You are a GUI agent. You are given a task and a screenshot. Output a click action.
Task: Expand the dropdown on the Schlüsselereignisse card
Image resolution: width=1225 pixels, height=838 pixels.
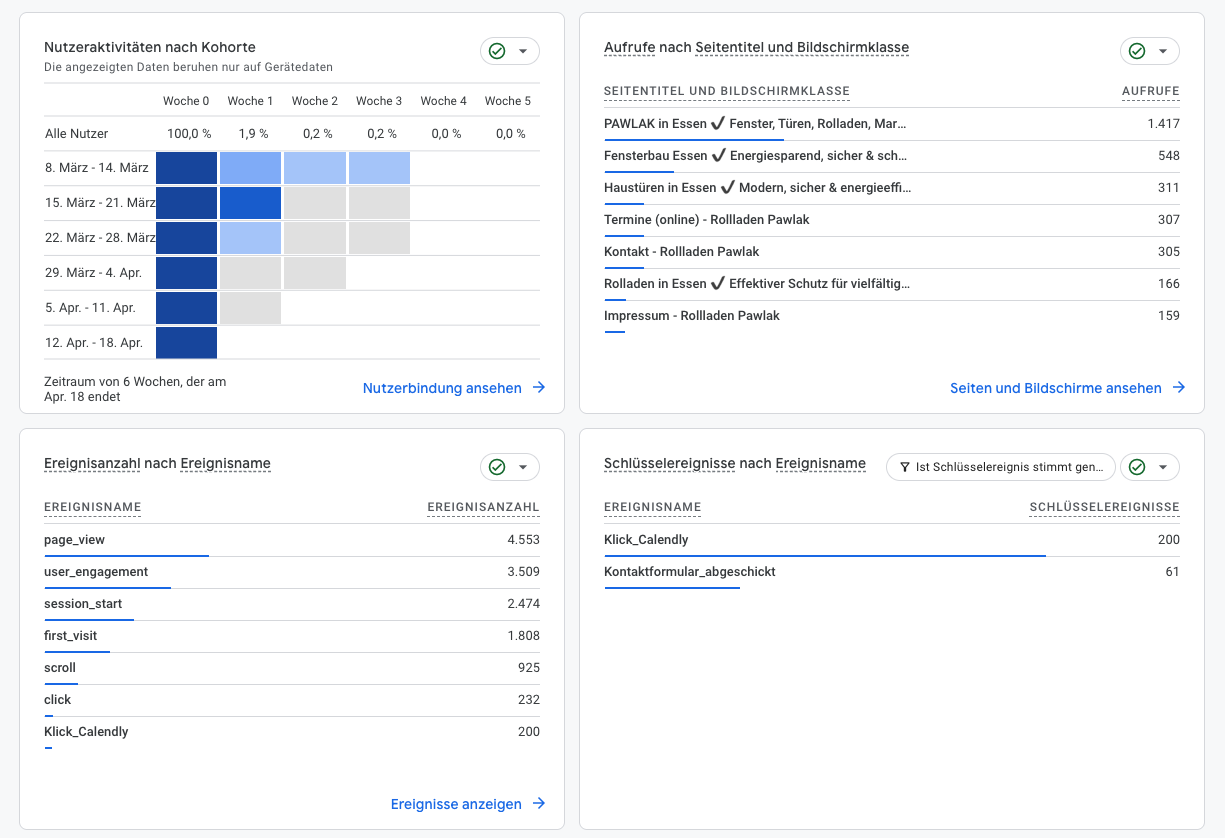coord(1163,466)
